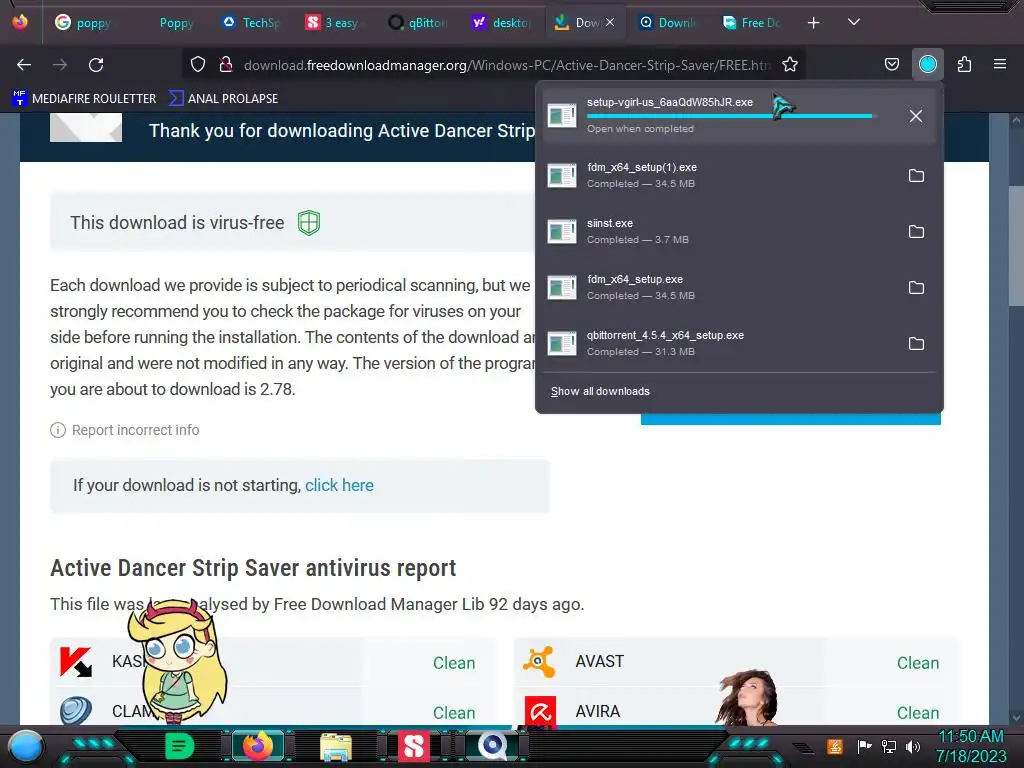Toggle the downloads toolbar button

pos(928,64)
